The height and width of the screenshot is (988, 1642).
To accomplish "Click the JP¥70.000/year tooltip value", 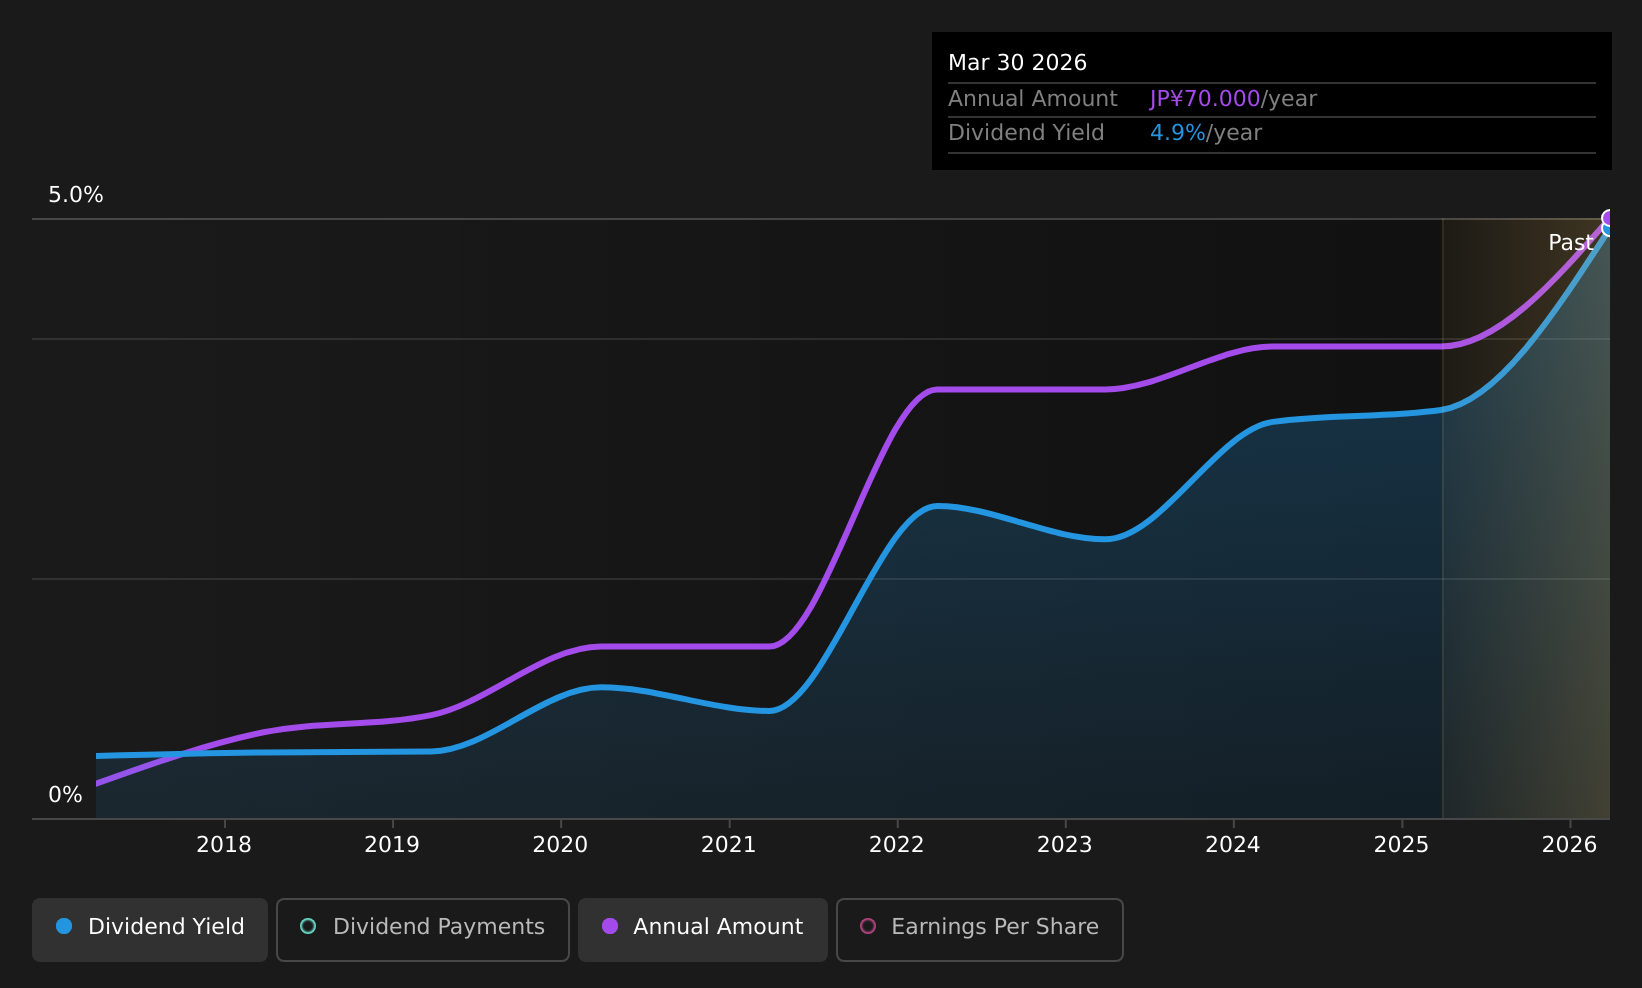I will point(1233,99).
